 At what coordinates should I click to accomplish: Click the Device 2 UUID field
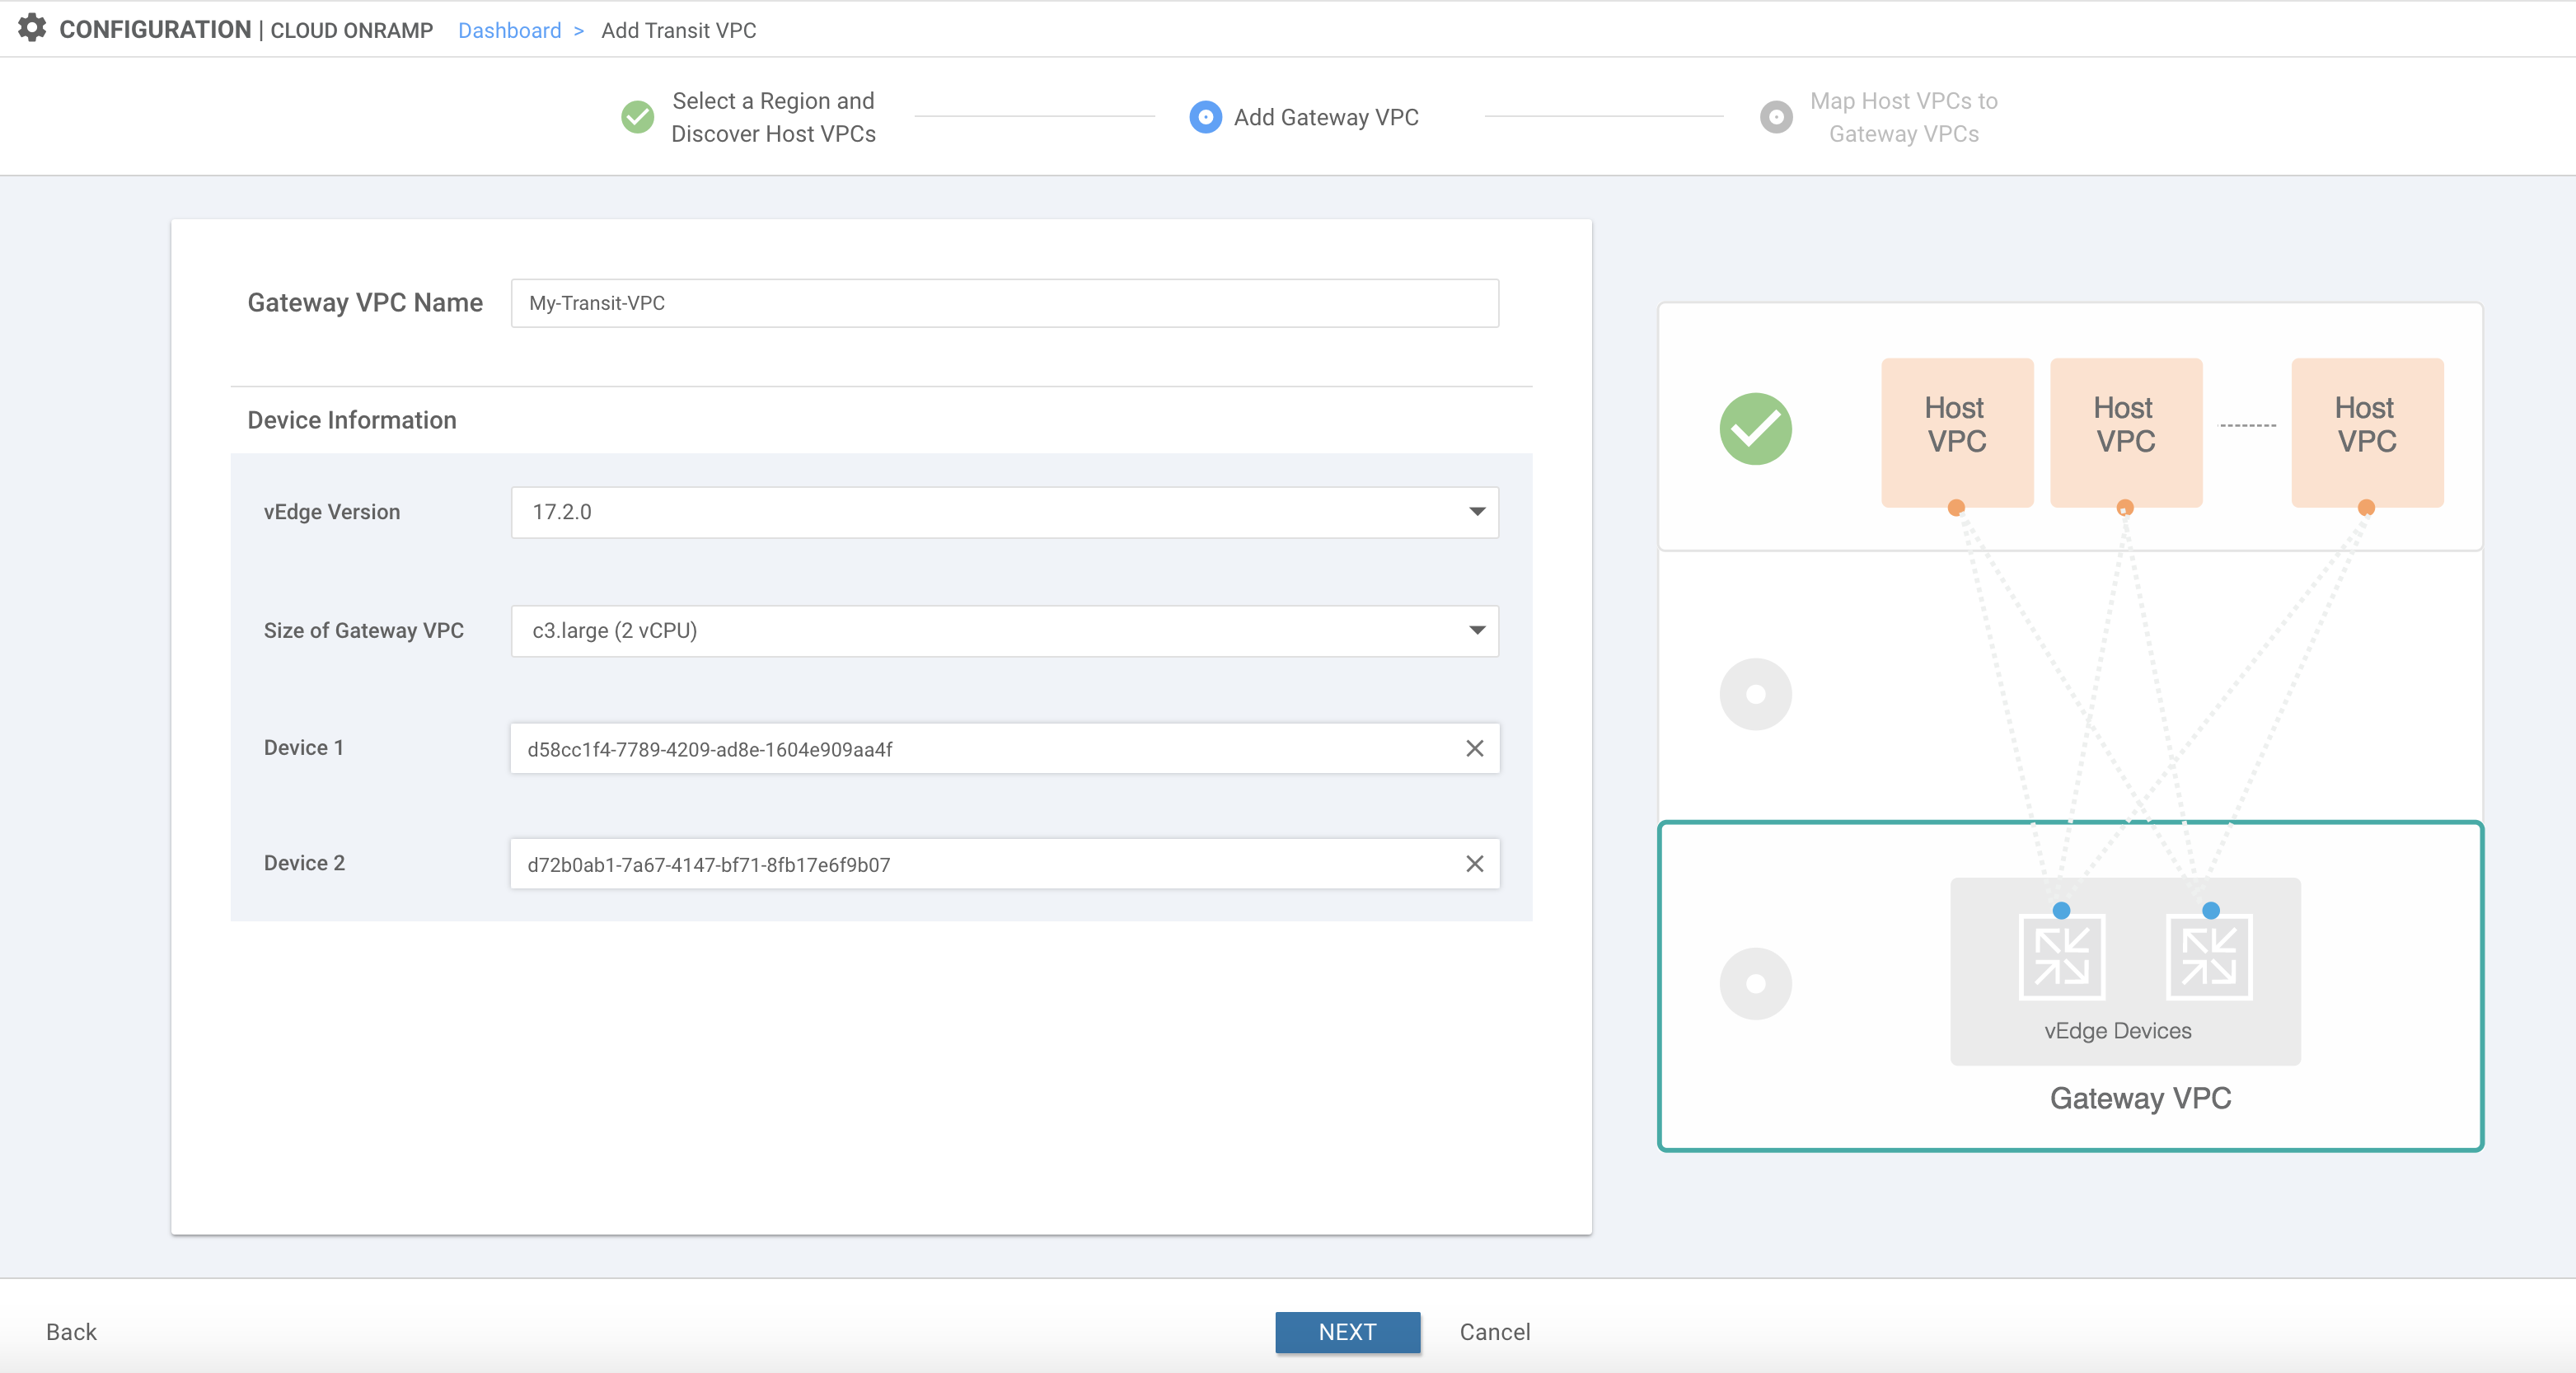1004,864
